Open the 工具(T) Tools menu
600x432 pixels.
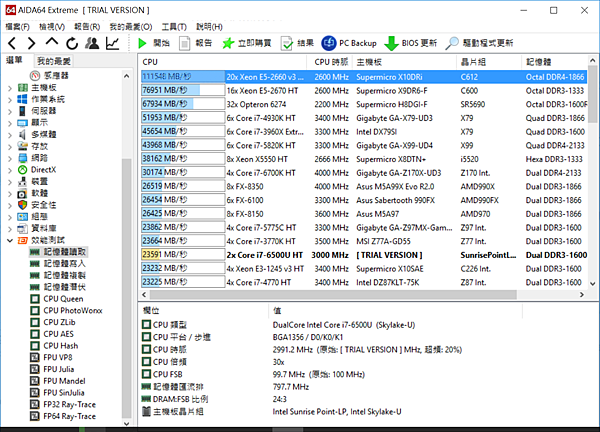click(174, 27)
